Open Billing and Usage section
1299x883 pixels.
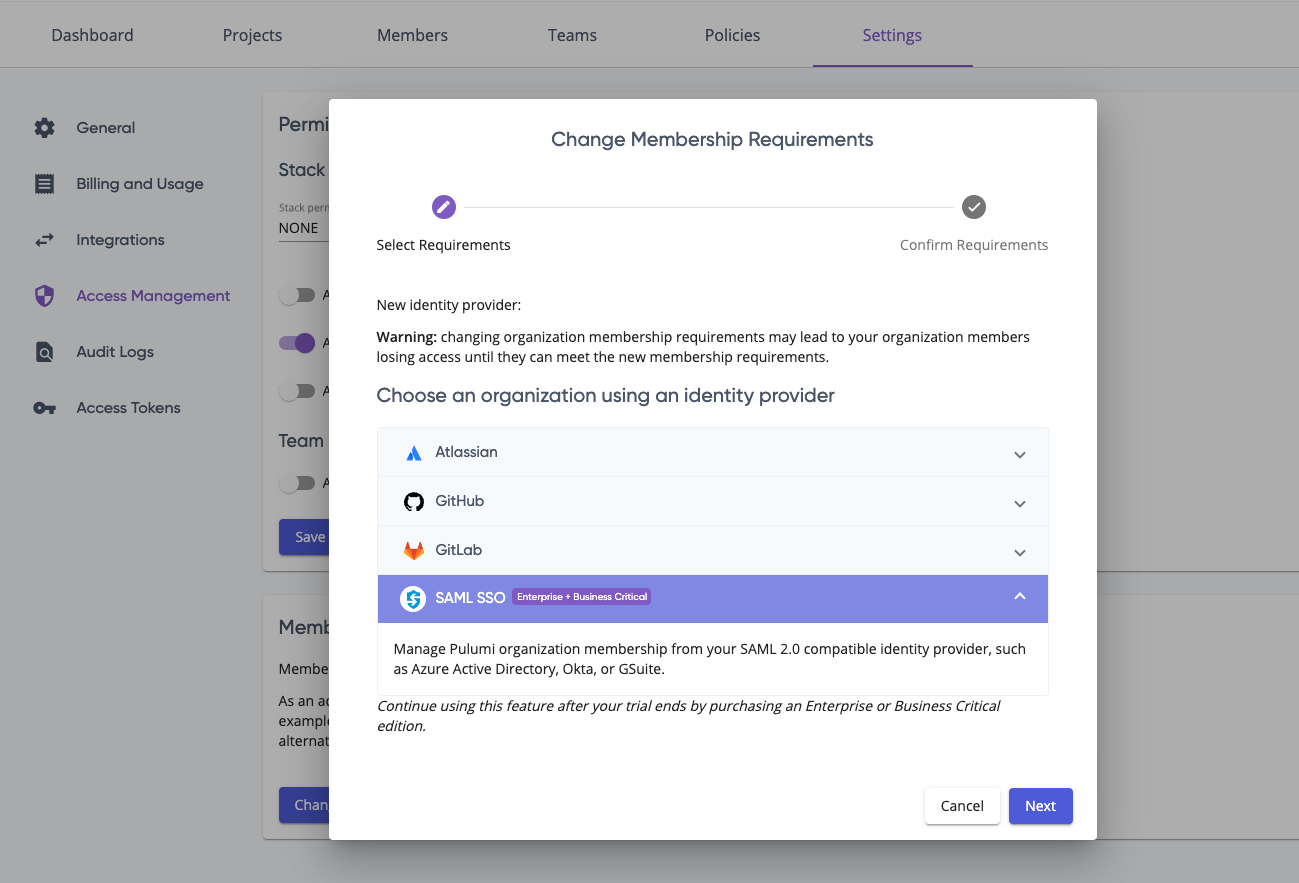(140, 184)
